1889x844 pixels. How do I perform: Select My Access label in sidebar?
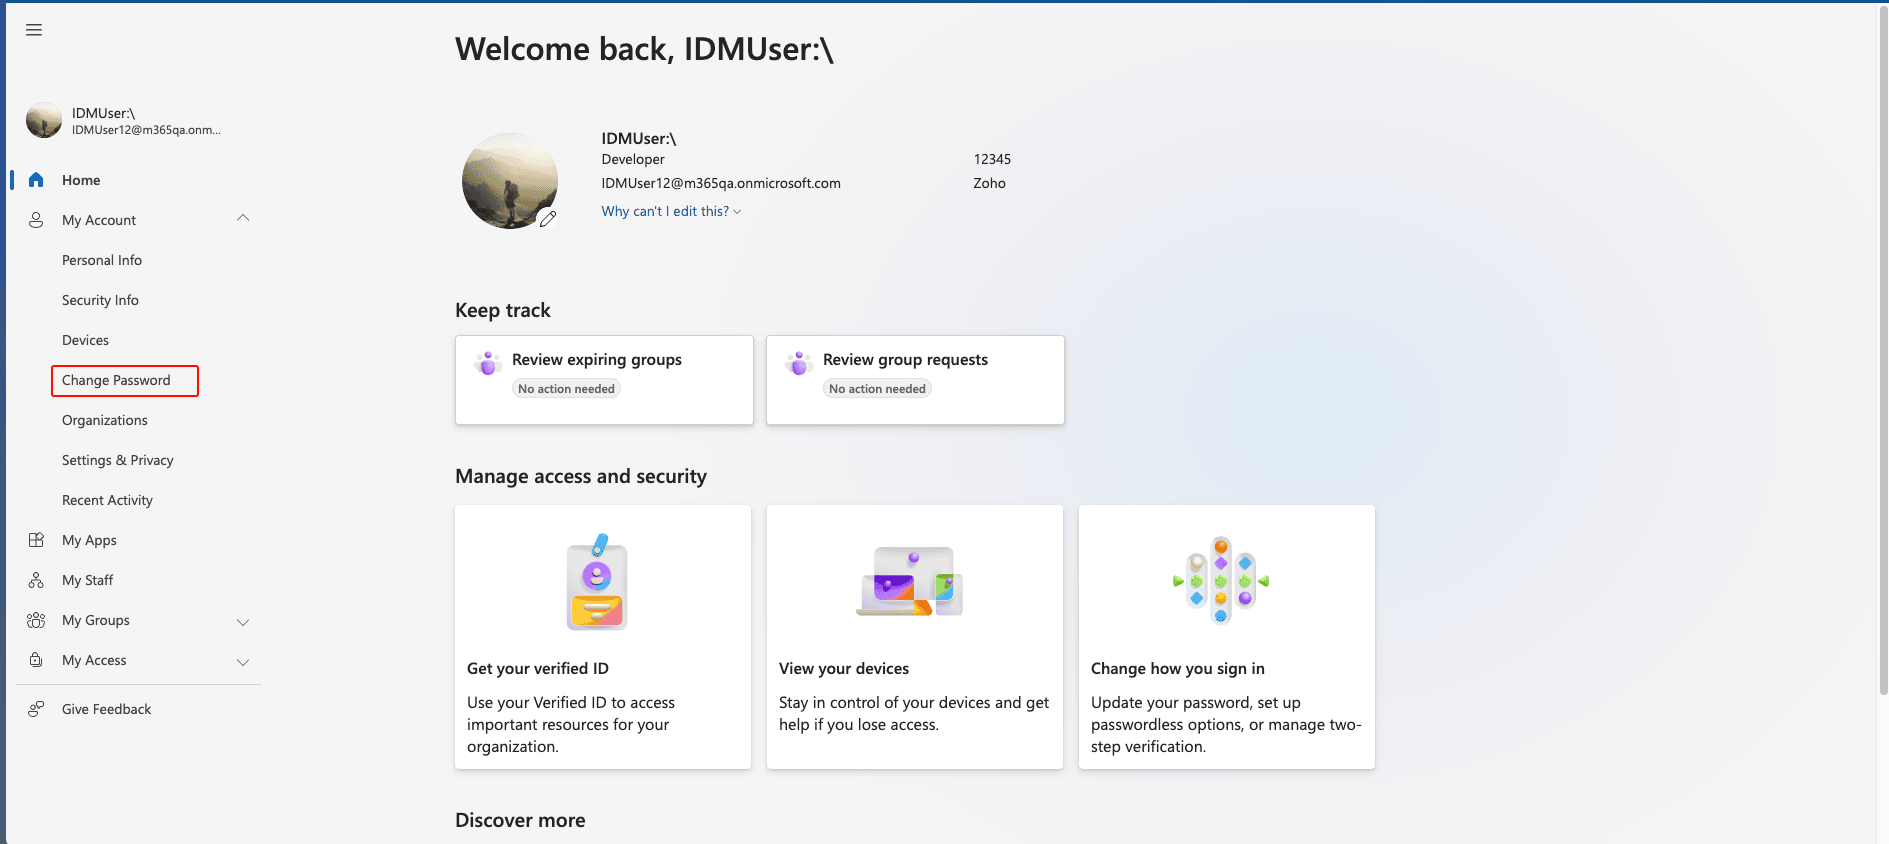pyautogui.click(x=94, y=660)
